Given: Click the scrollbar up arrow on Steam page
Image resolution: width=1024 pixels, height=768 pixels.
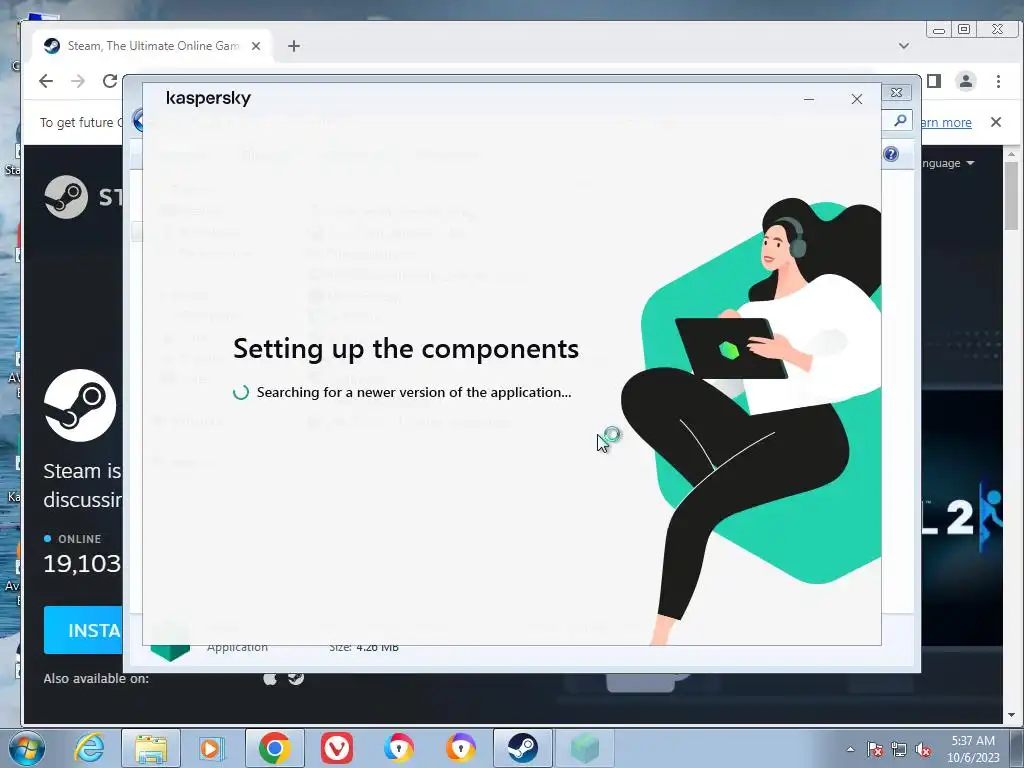Looking at the screenshot, I should tap(1011, 155).
